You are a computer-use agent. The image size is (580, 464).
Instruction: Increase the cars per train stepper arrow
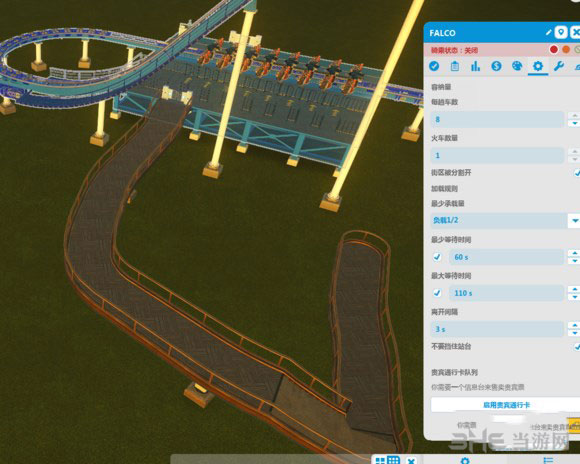click(574, 115)
